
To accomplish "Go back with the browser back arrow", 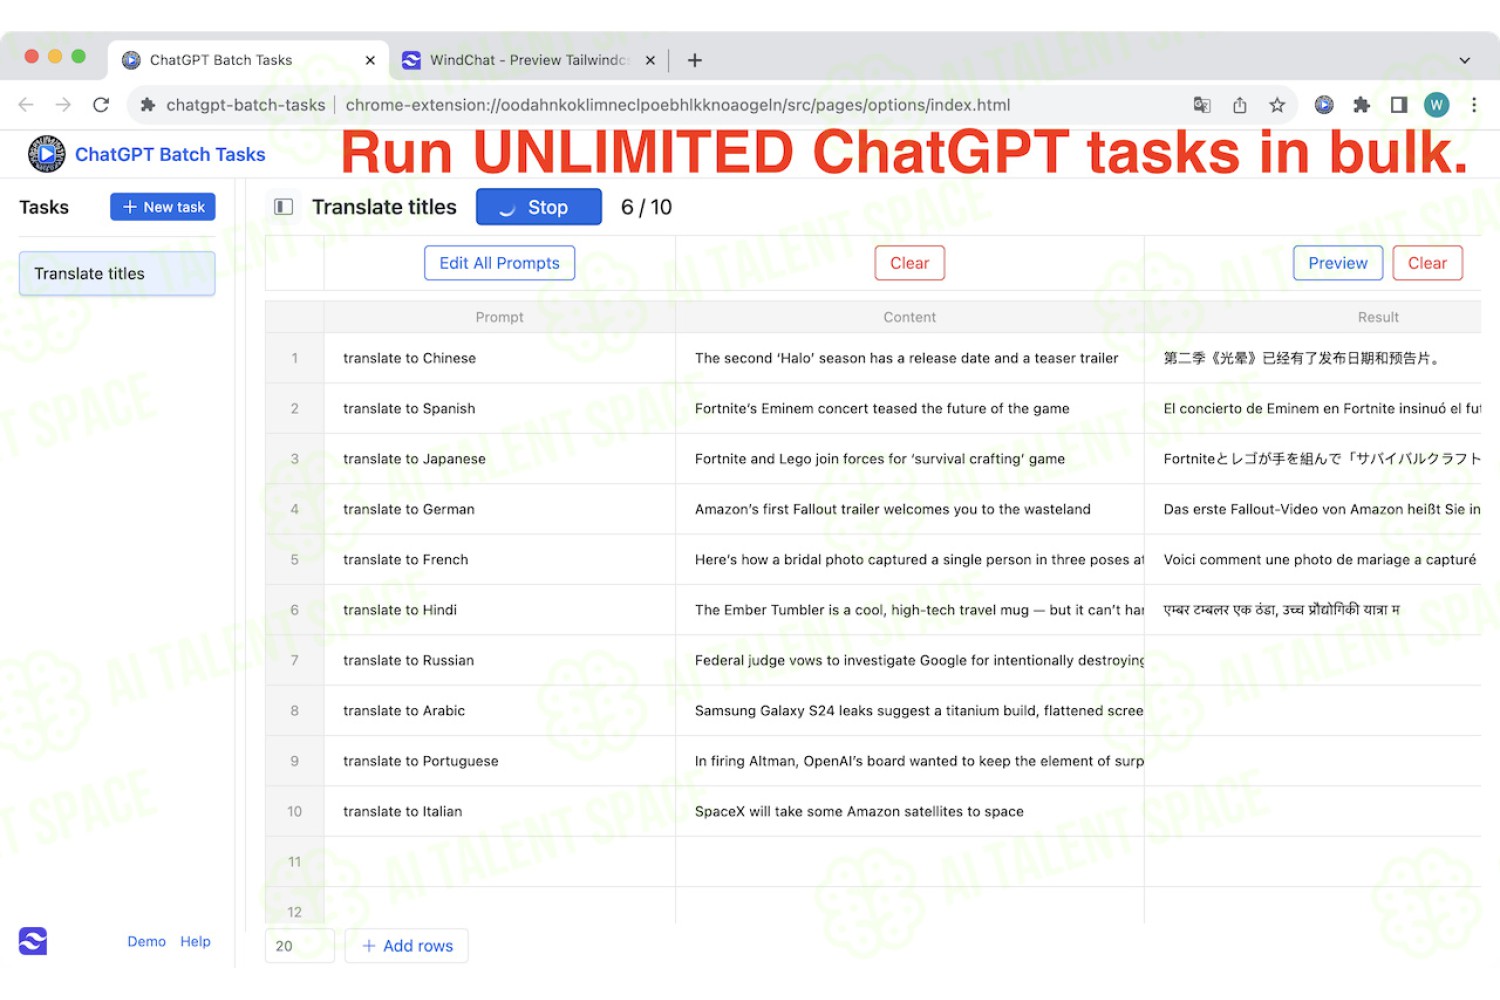I will (26, 105).
